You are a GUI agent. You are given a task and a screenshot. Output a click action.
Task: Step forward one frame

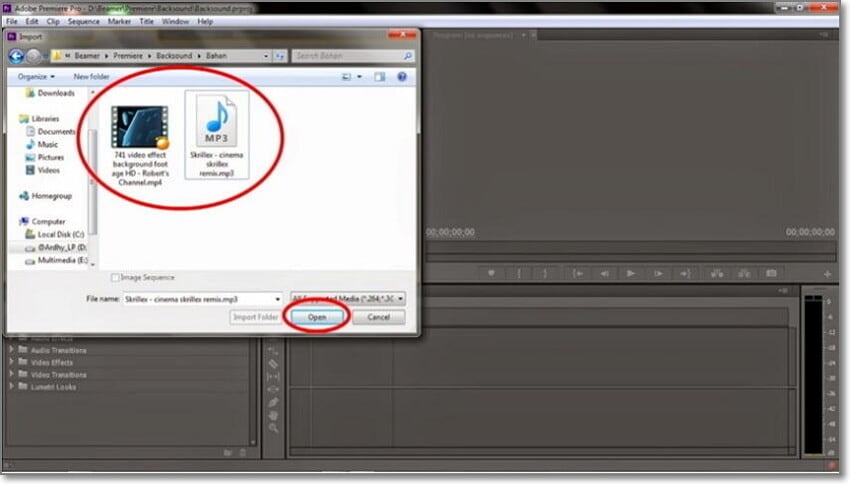[658, 274]
